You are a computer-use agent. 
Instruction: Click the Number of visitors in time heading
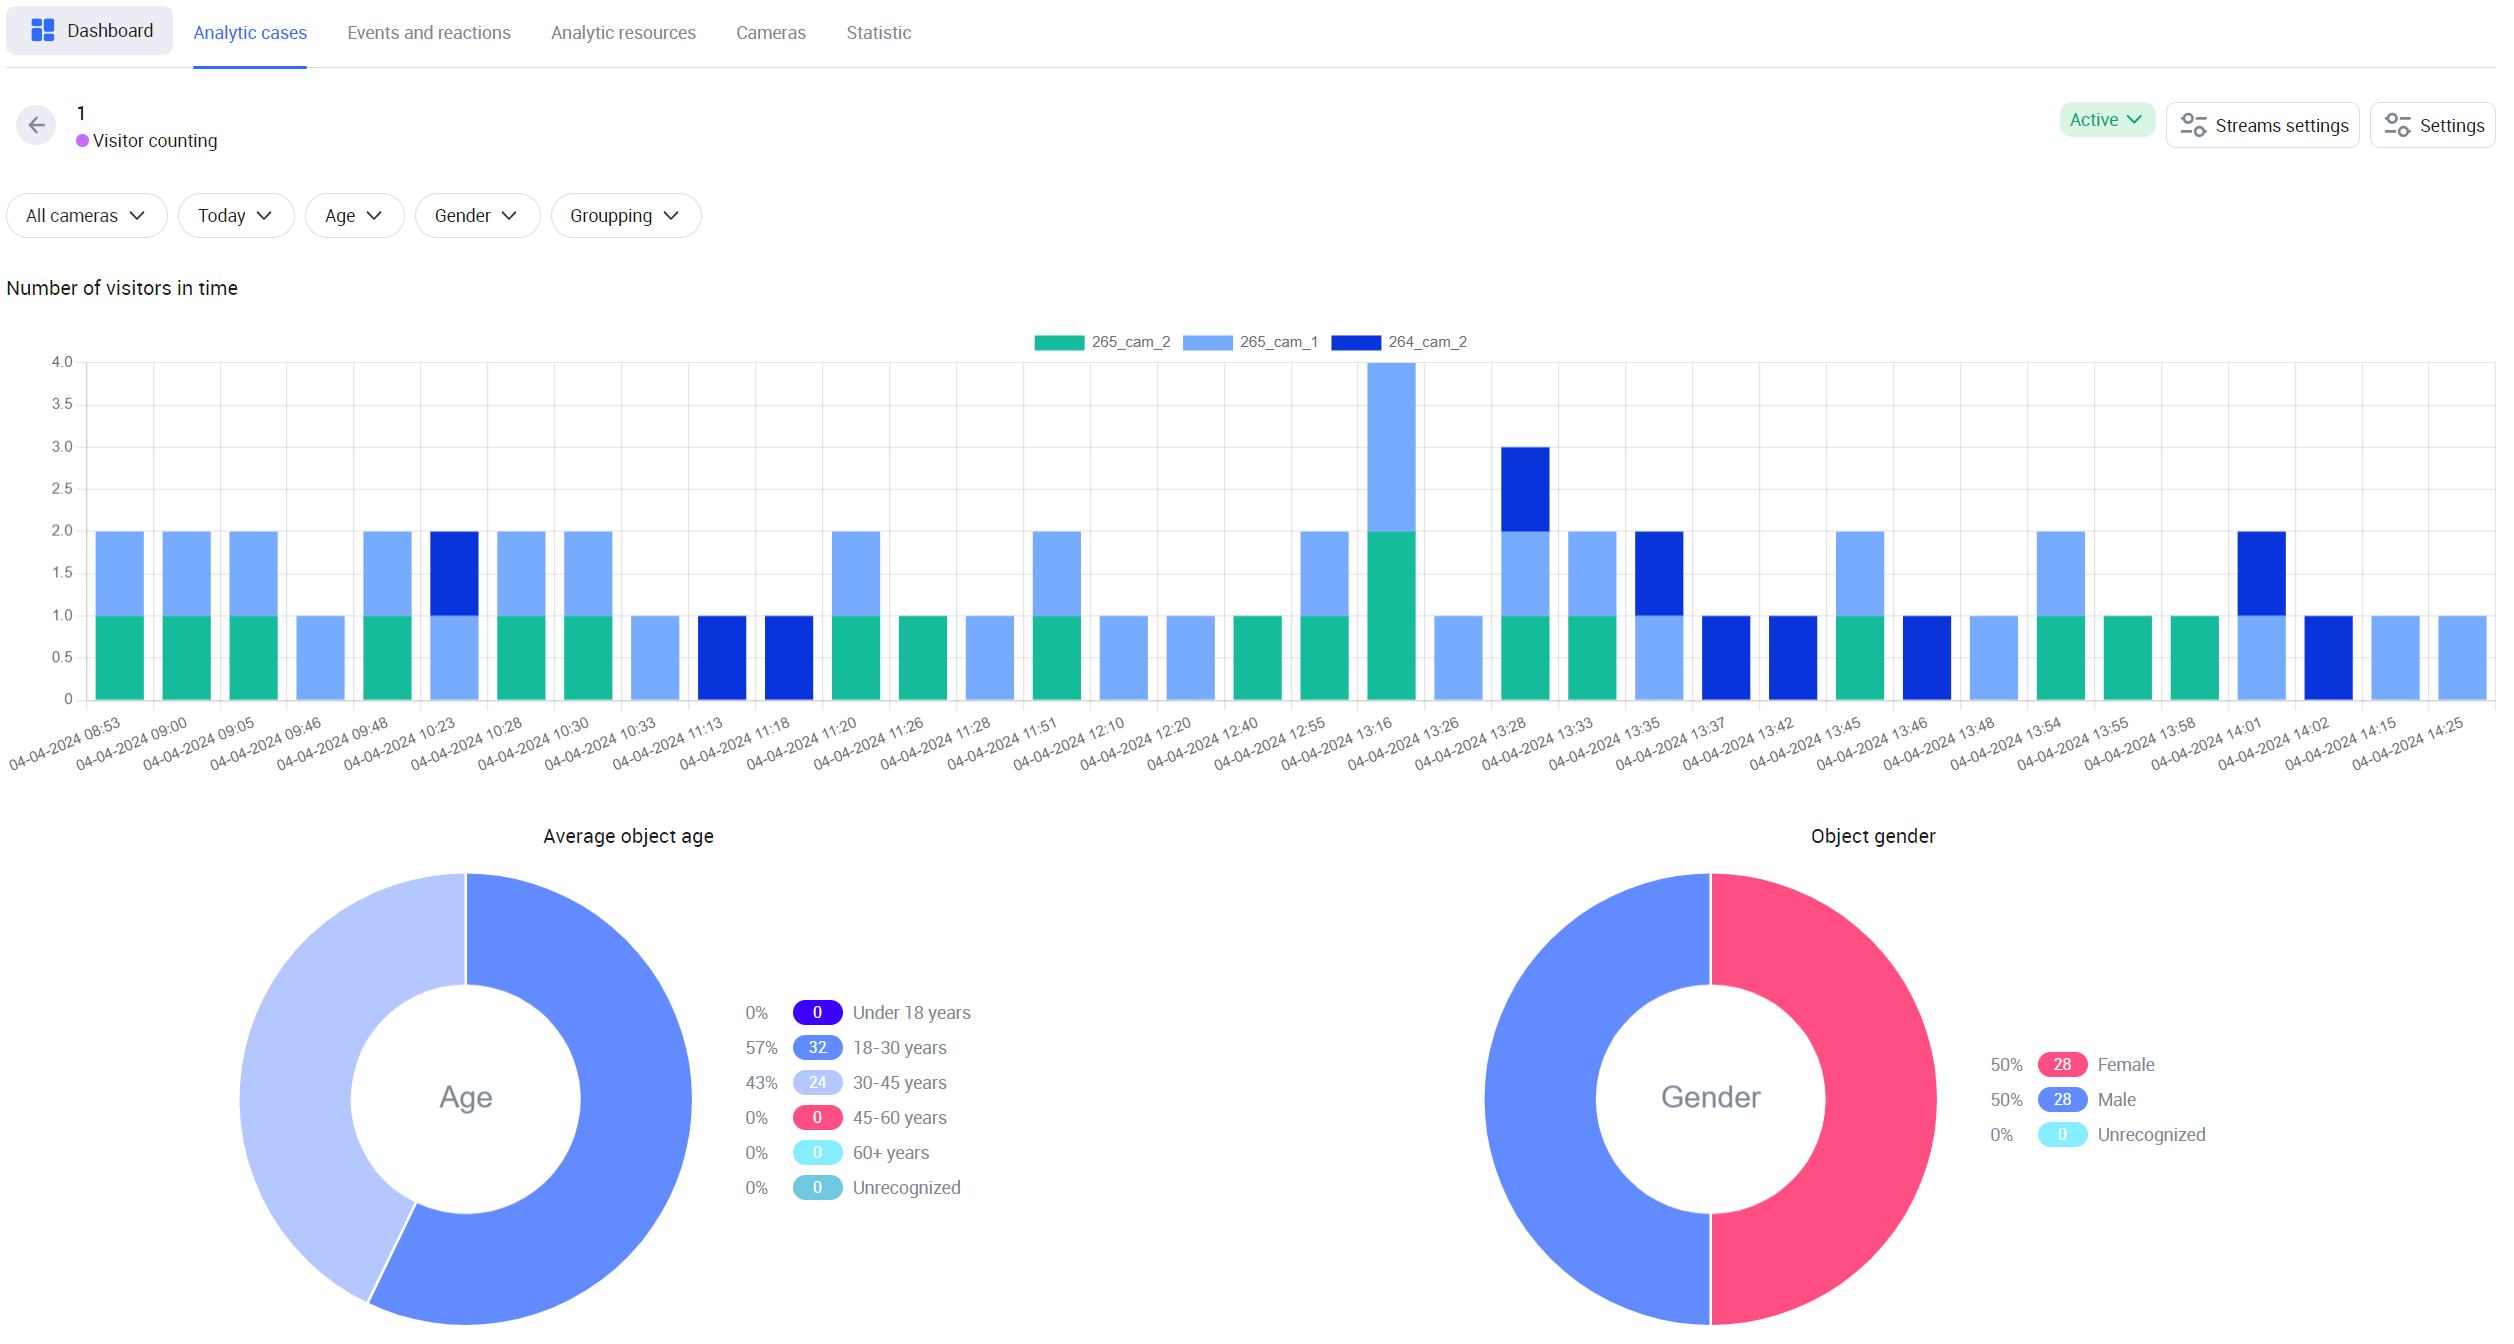[122, 288]
